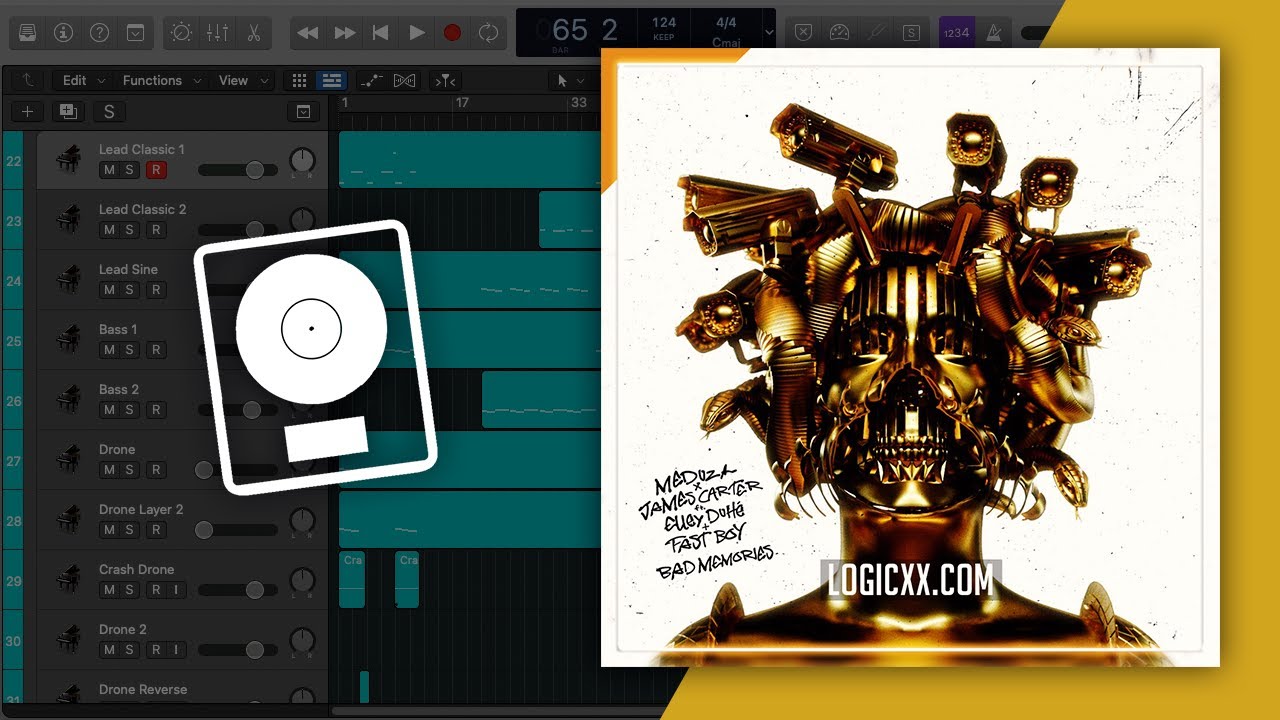Image resolution: width=1280 pixels, height=720 pixels.
Task: Toggle the Flex show/hide button
Action: click(x=404, y=81)
